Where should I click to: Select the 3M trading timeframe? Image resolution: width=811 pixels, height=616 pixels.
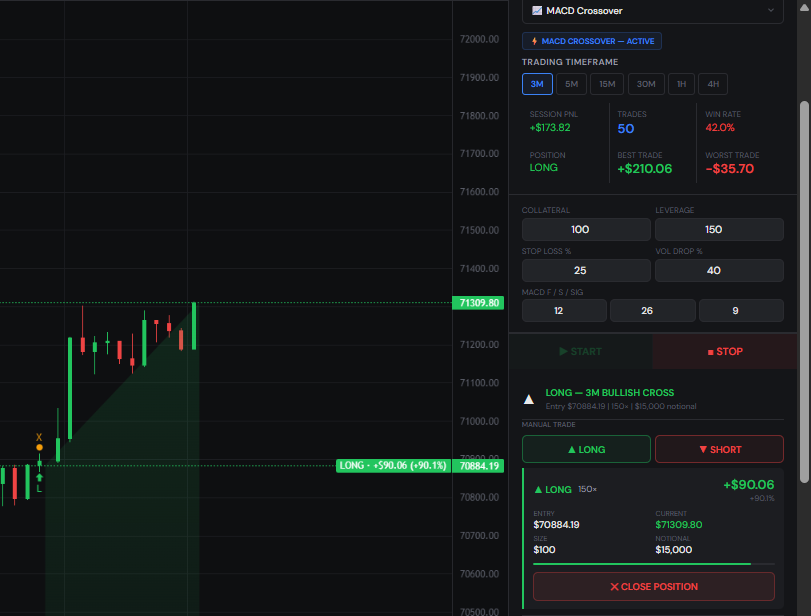pyautogui.click(x=537, y=84)
